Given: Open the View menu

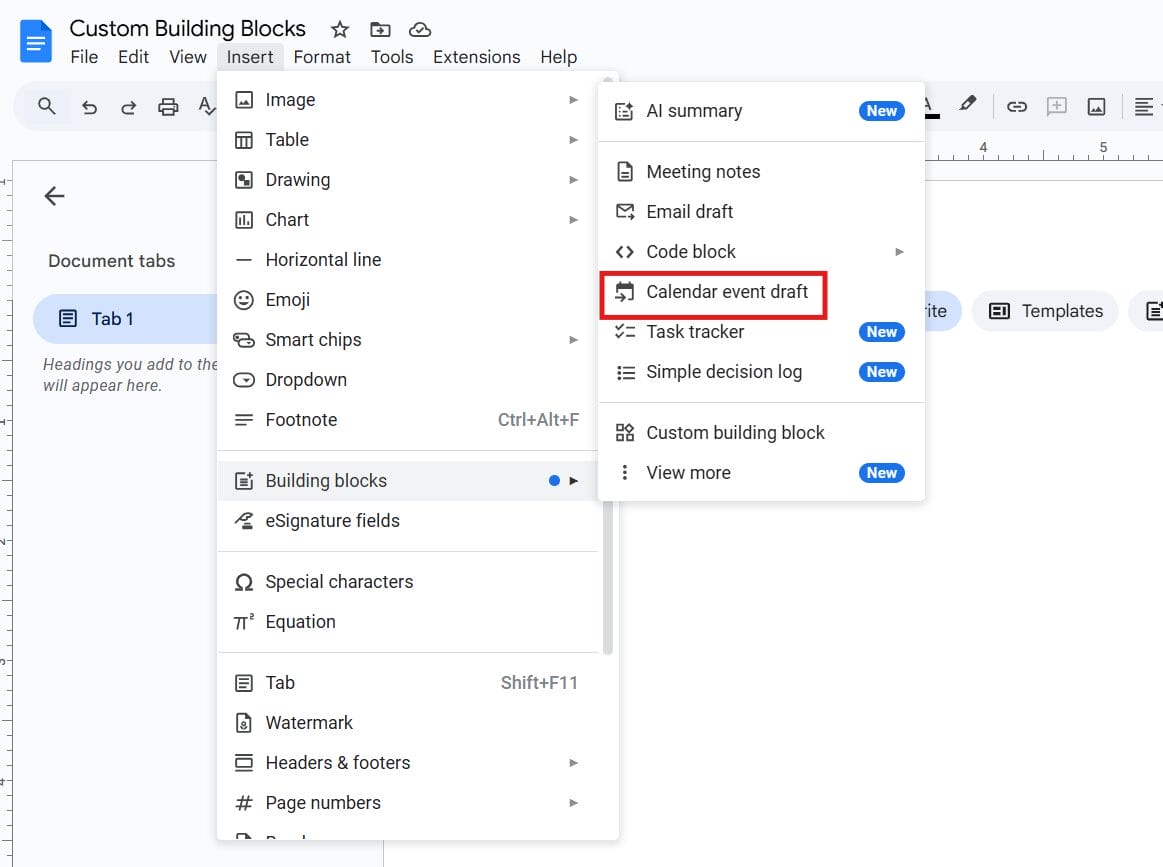Looking at the screenshot, I should (x=188, y=57).
